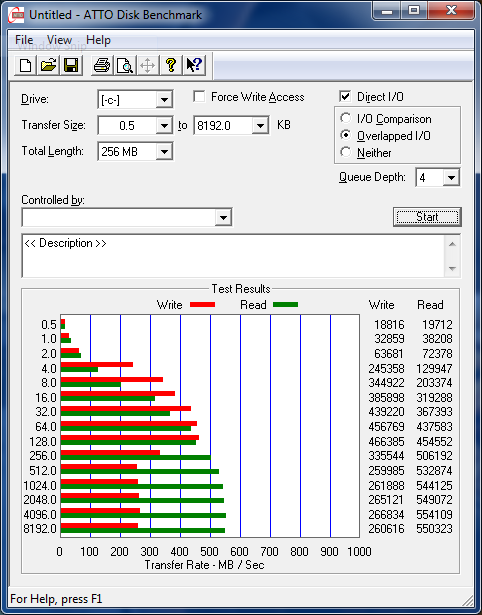Viewport: 482px width, 615px height.
Task: Click the green Read legend swatch
Action: [x=286, y=304]
